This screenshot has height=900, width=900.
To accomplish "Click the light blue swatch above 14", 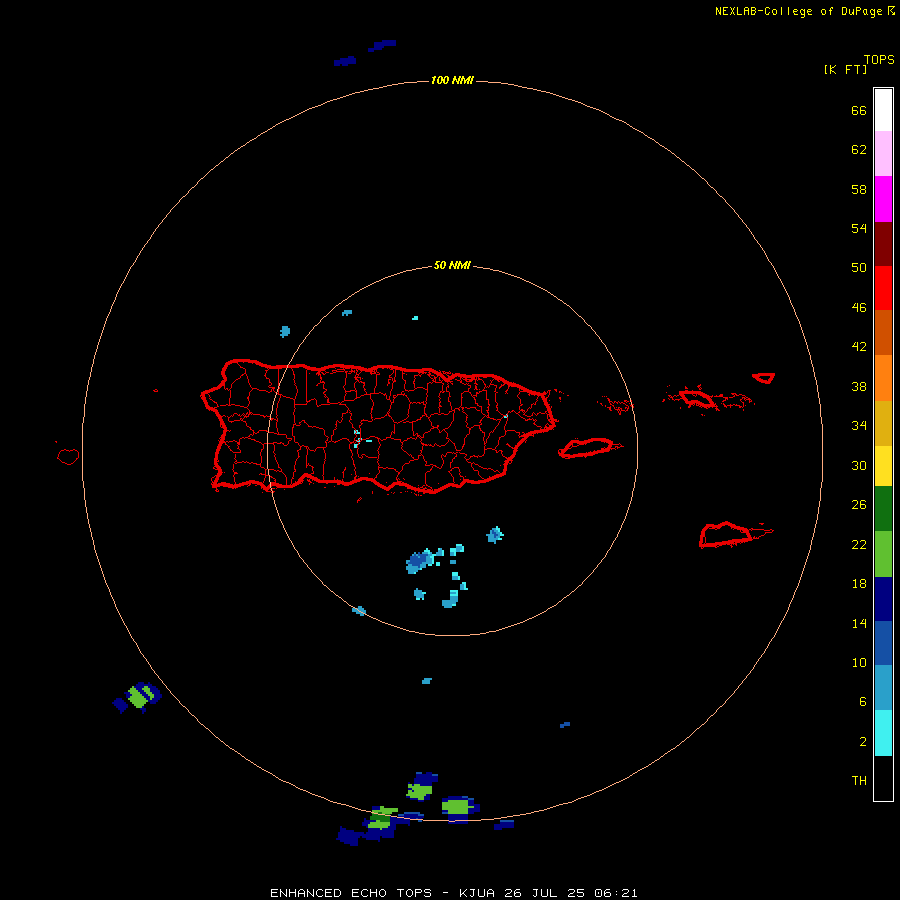I will pyautogui.click(x=883, y=688).
